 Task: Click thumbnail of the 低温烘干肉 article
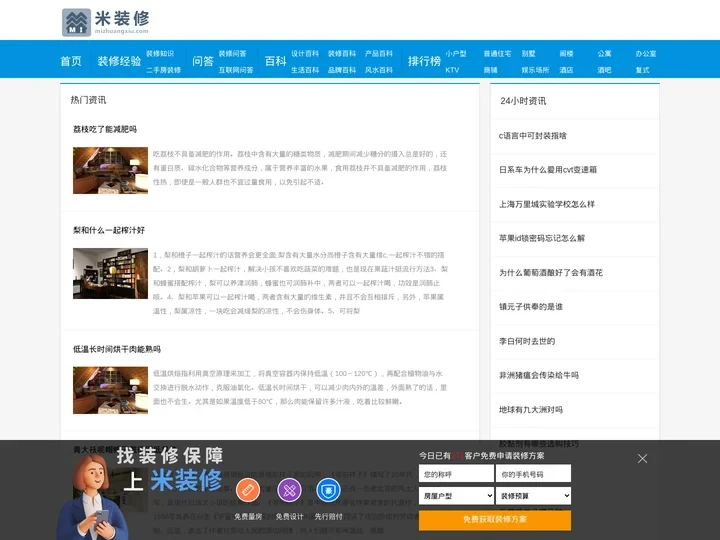pos(110,390)
